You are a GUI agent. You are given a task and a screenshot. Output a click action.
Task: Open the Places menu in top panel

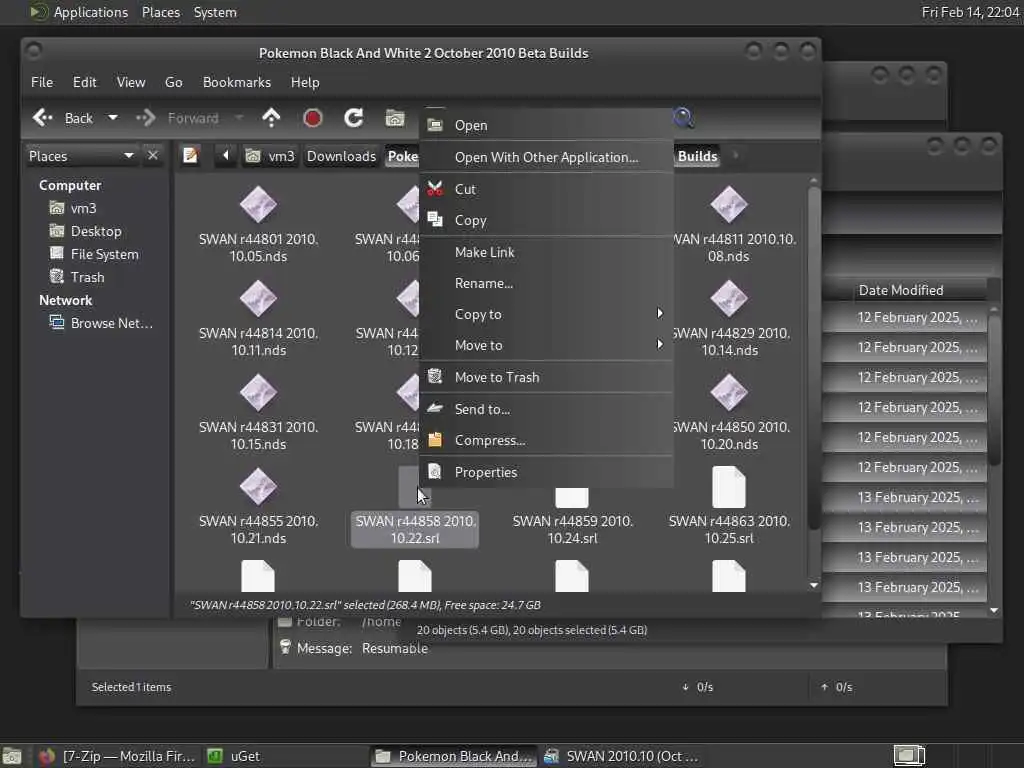click(161, 12)
